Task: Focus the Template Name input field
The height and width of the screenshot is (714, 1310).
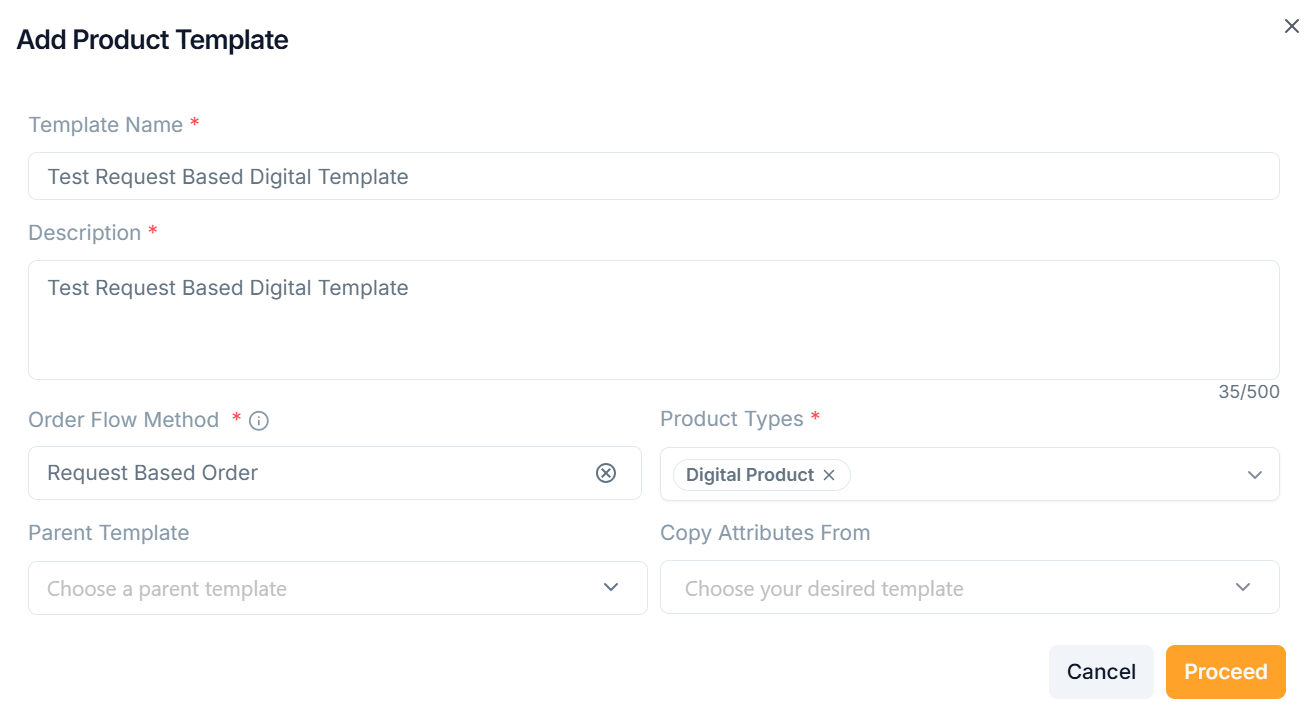Action: 653,177
